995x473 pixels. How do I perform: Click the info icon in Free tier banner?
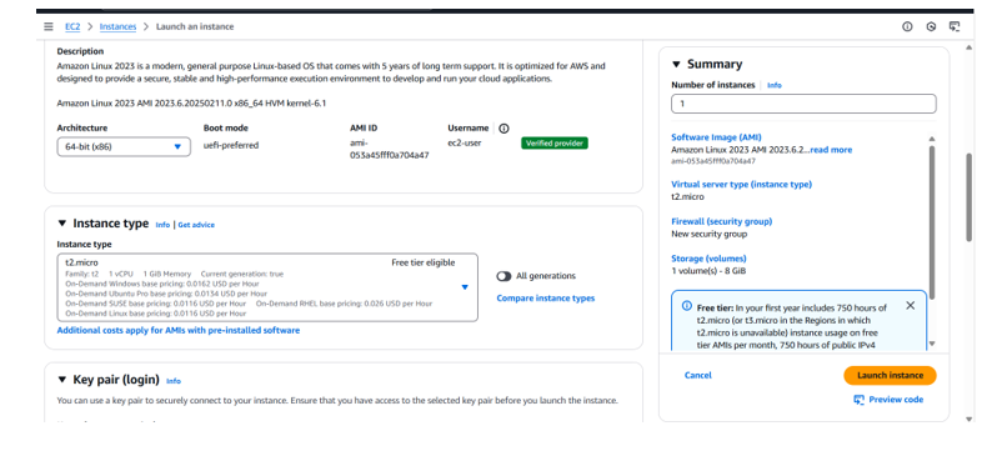(687, 306)
